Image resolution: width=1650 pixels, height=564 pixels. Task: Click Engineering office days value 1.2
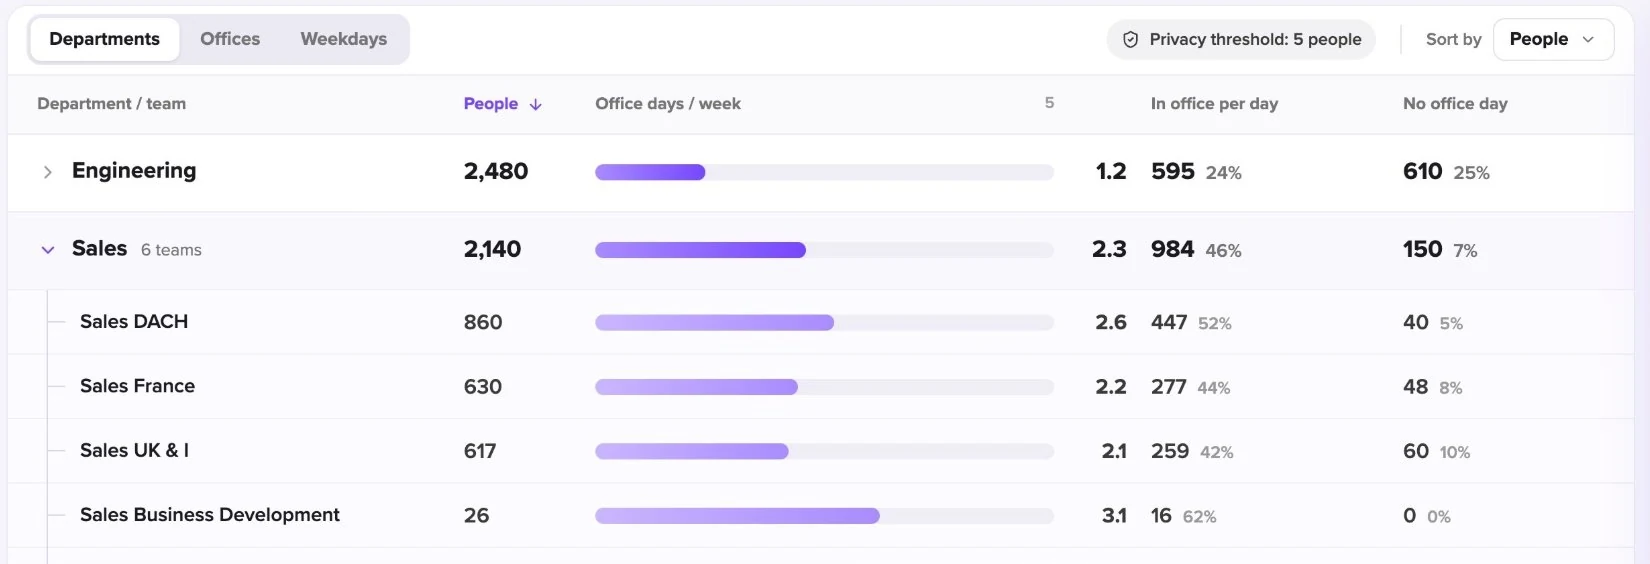(1111, 171)
